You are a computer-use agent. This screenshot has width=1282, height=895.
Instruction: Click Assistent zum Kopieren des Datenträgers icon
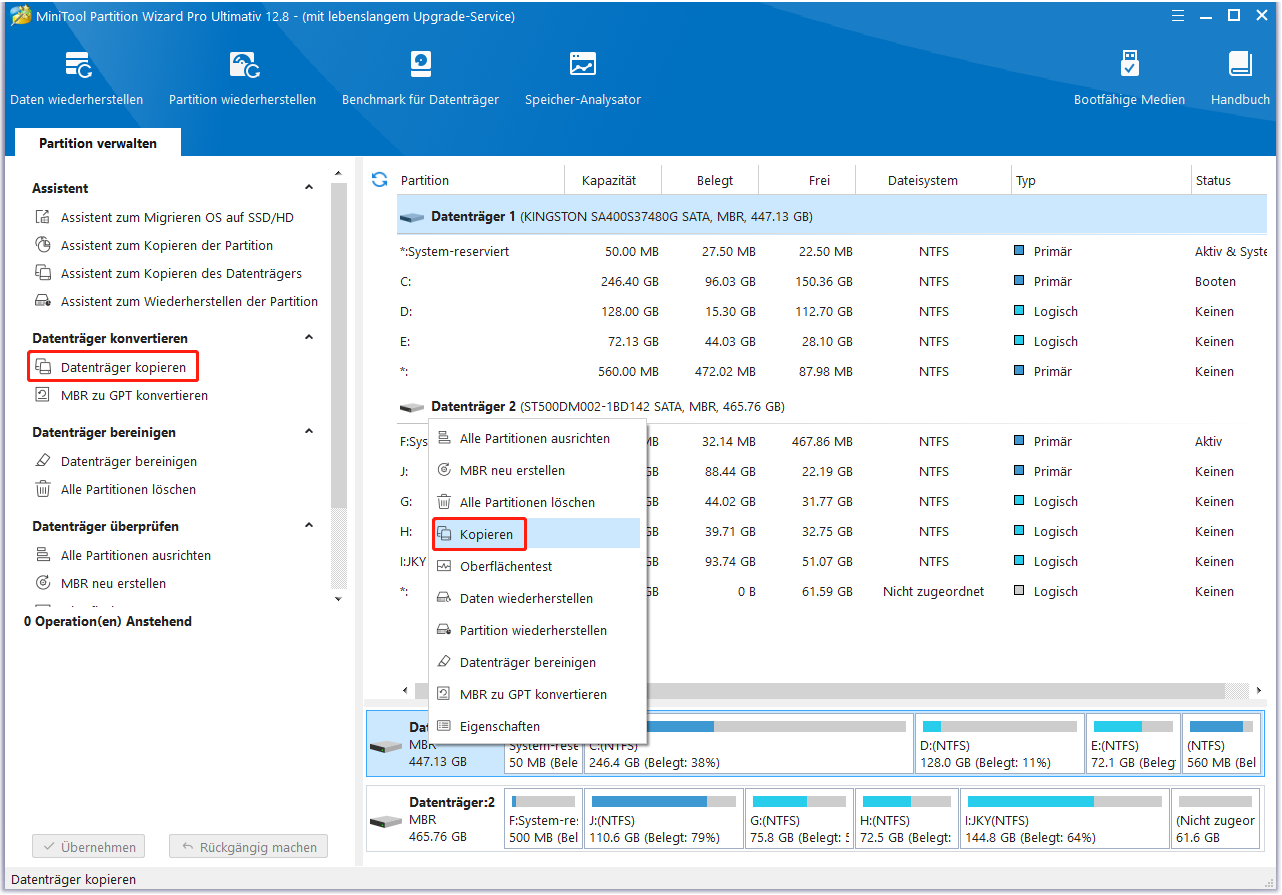pyautogui.click(x=43, y=273)
